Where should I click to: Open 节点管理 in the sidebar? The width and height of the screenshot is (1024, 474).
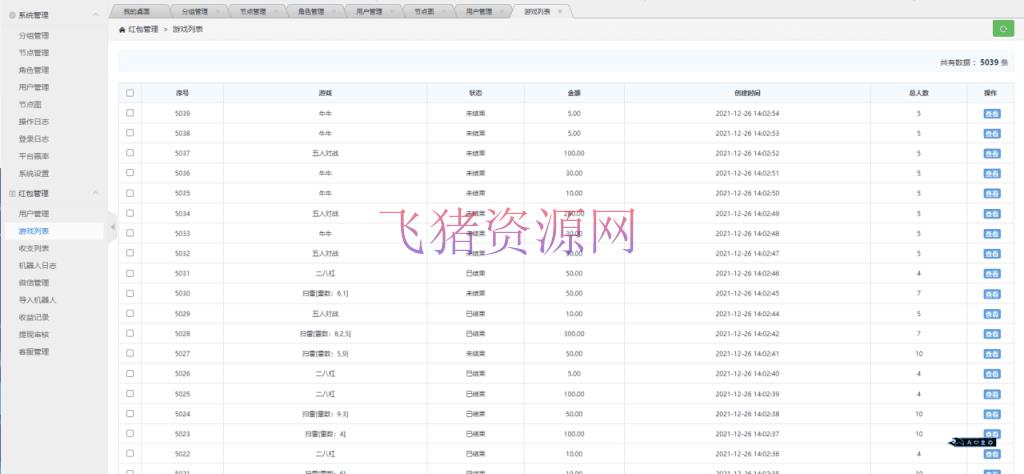tap(34, 53)
